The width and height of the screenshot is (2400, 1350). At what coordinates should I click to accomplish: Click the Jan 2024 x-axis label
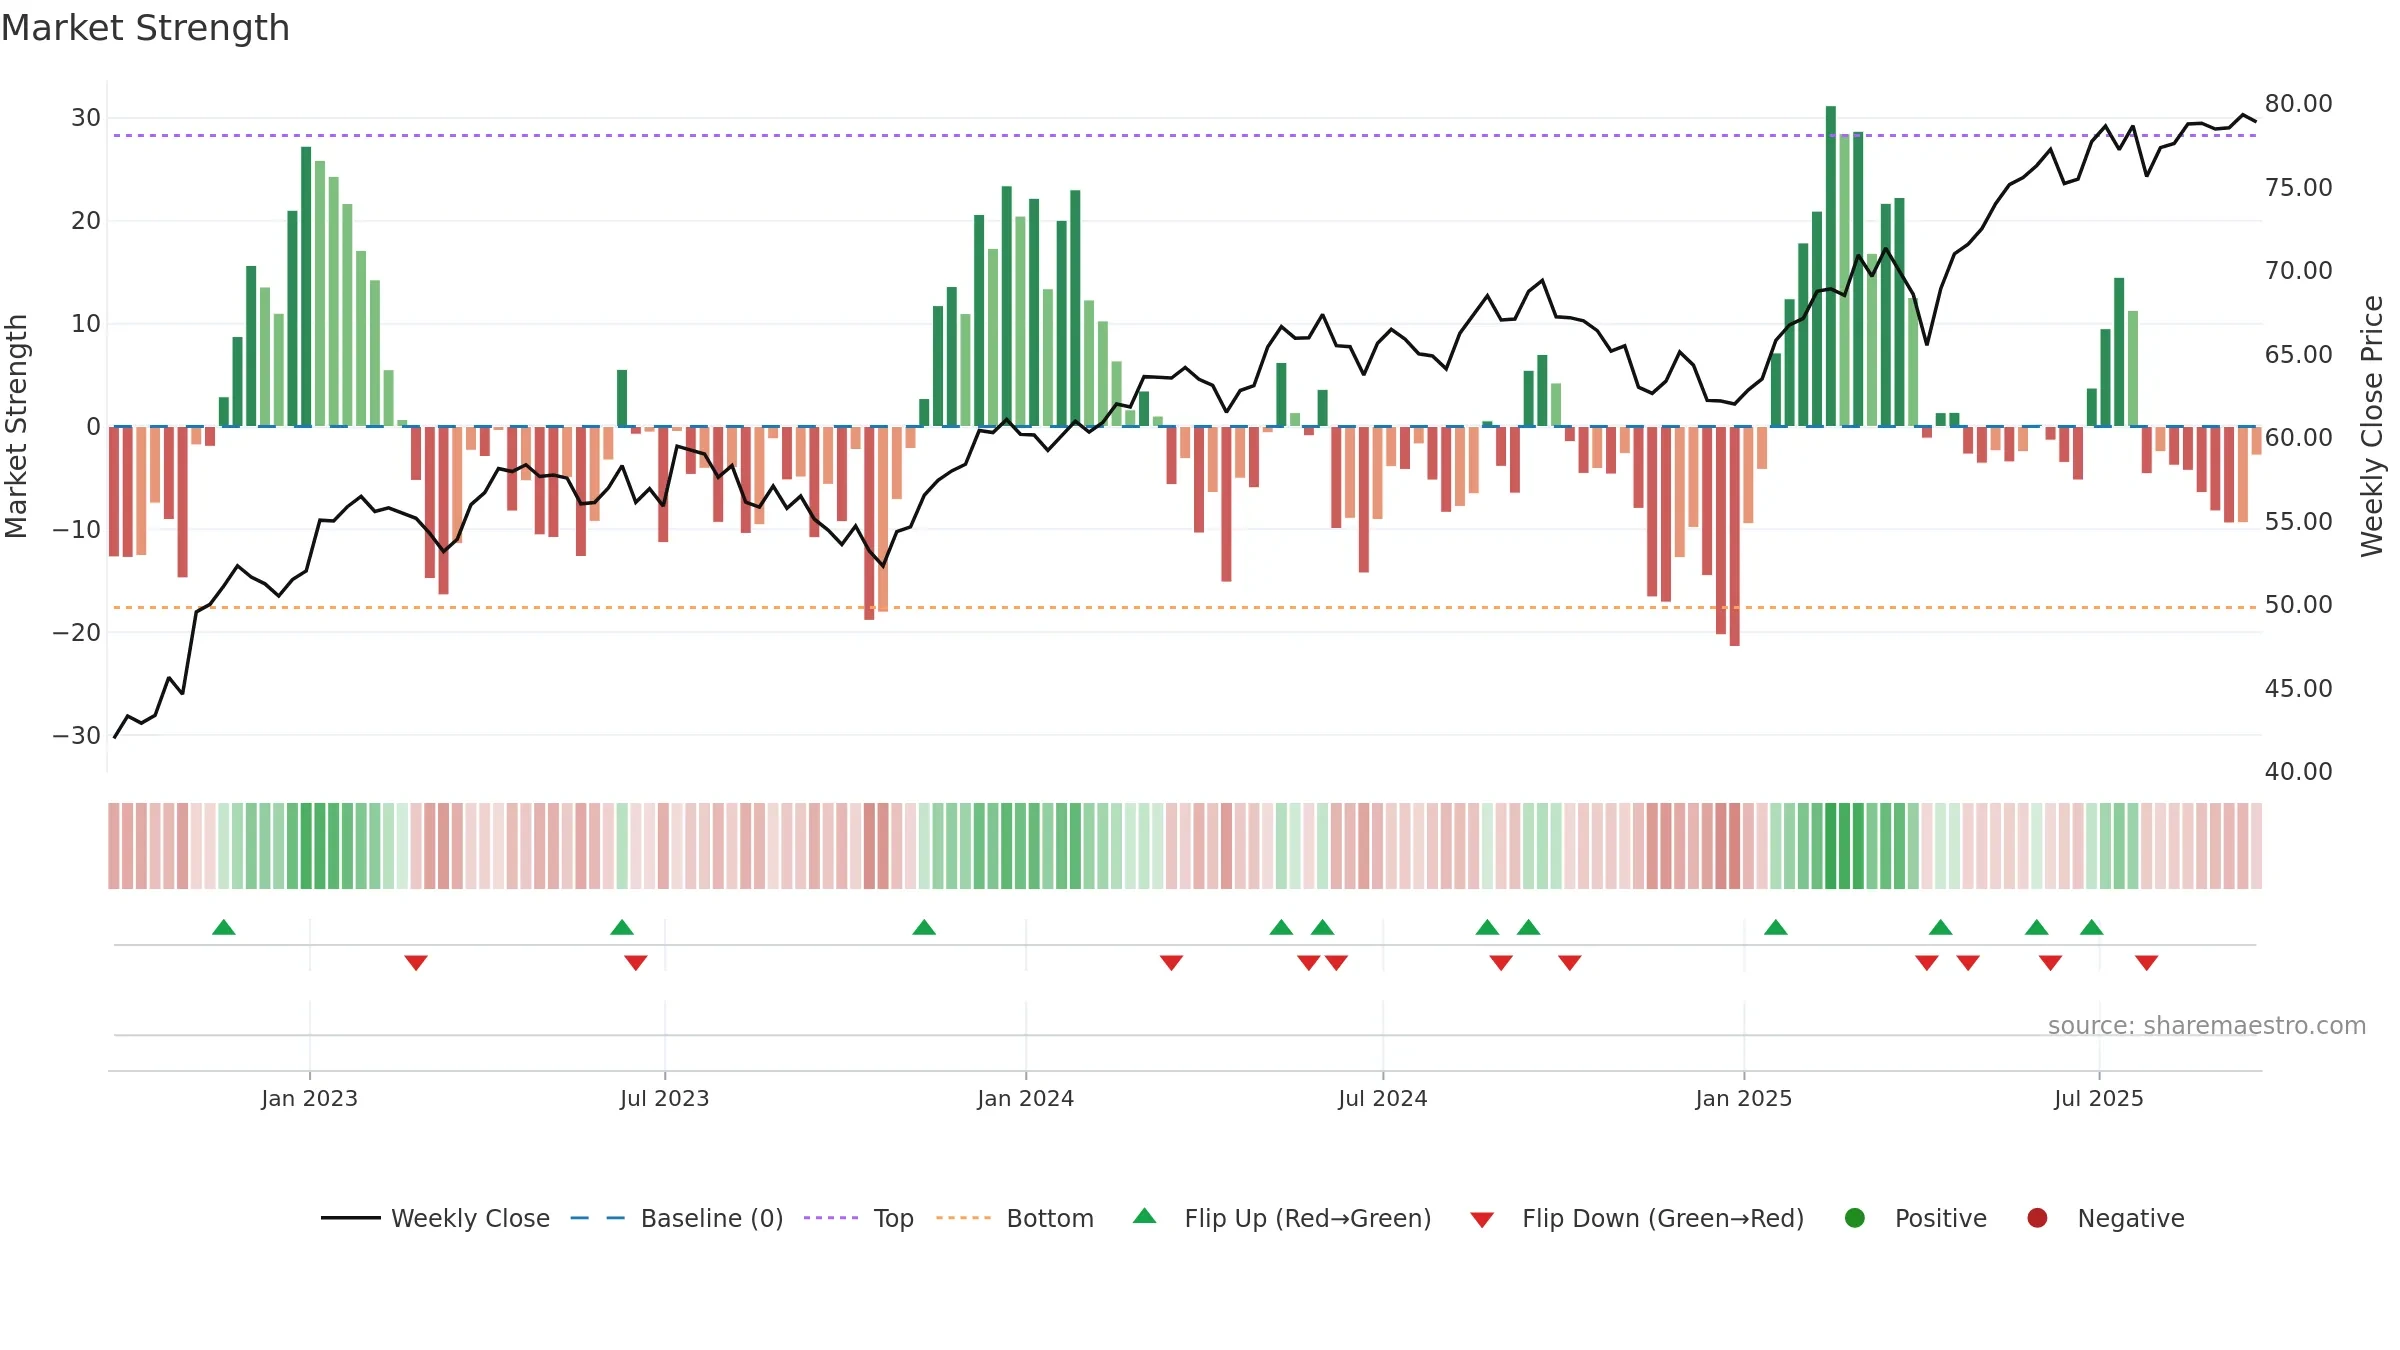[x=1026, y=1099]
